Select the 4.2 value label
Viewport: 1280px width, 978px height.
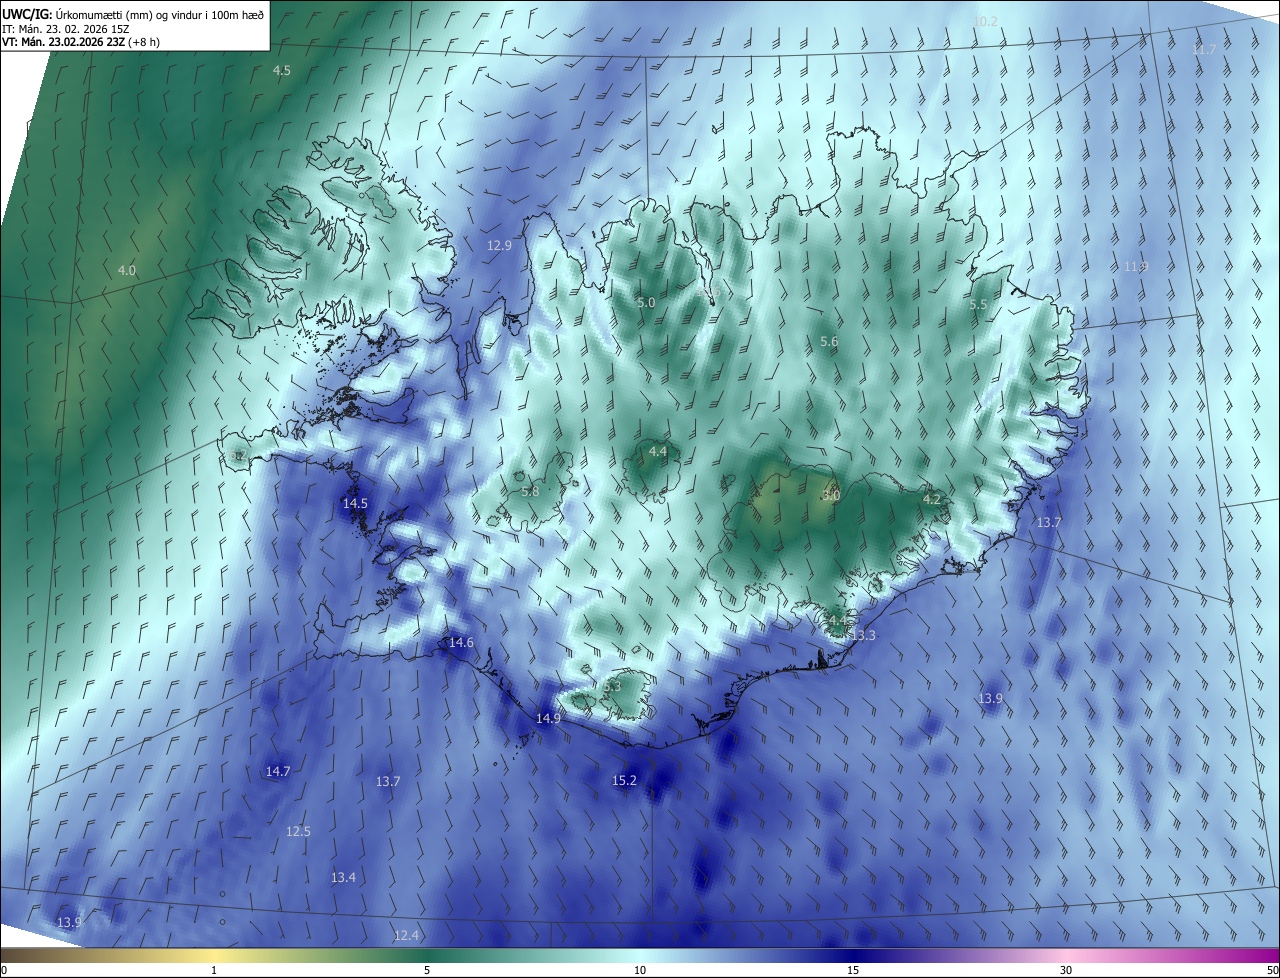[x=931, y=498]
